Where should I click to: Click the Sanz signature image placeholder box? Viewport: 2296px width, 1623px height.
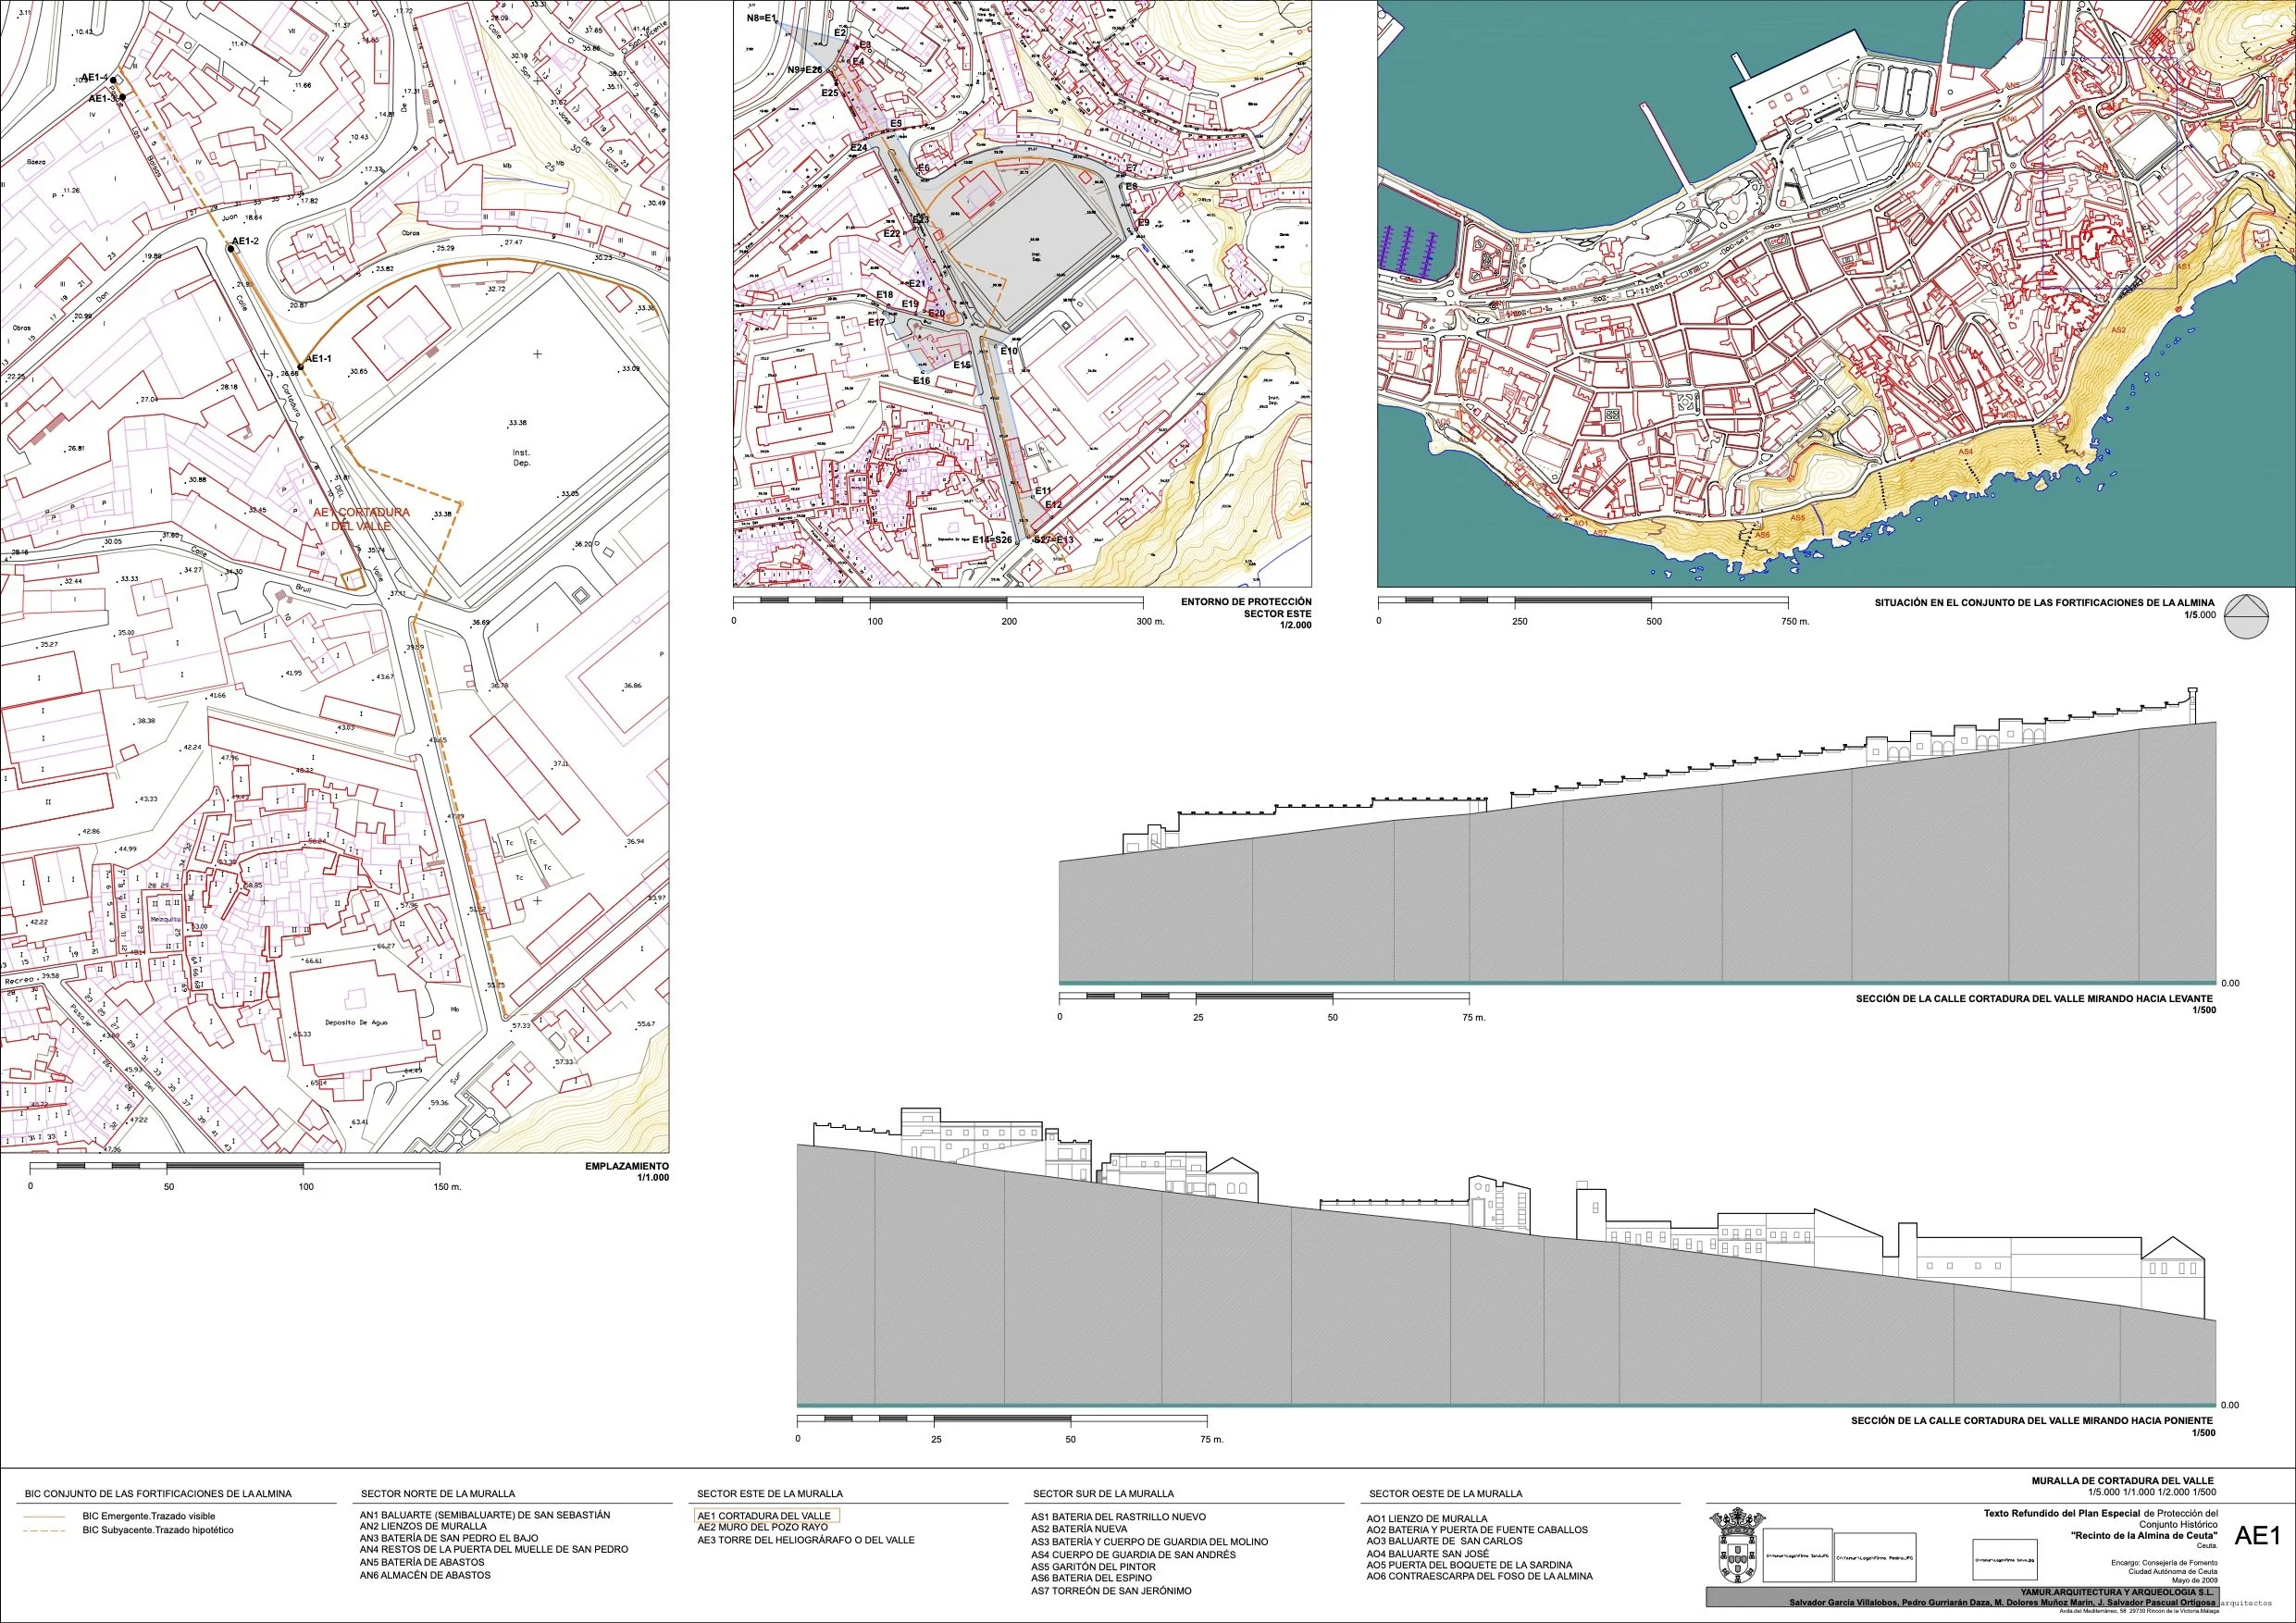click(1797, 1556)
